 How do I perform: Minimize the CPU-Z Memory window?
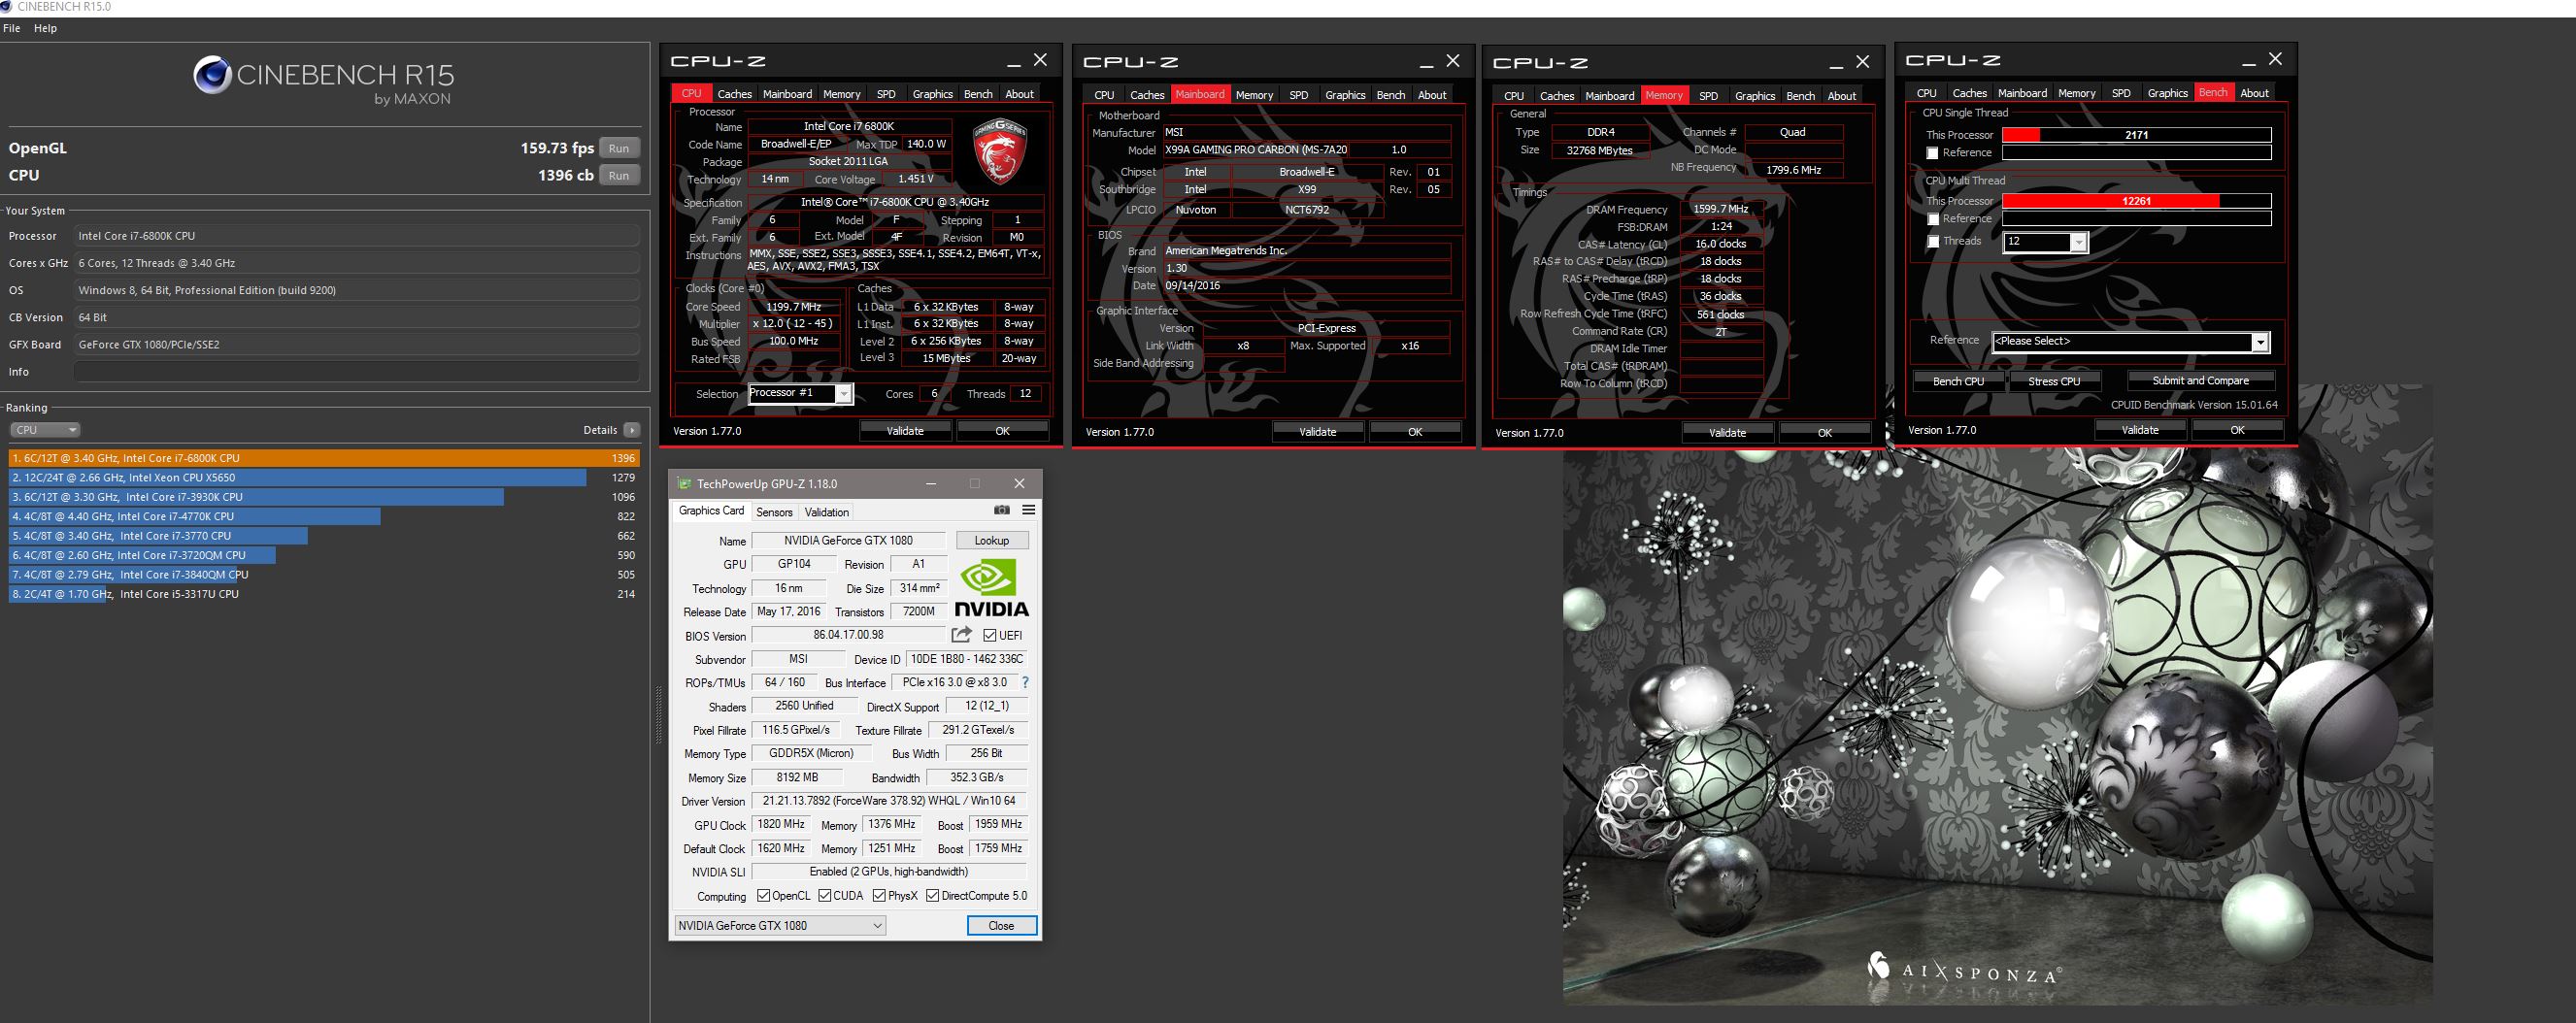point(1836,64)
